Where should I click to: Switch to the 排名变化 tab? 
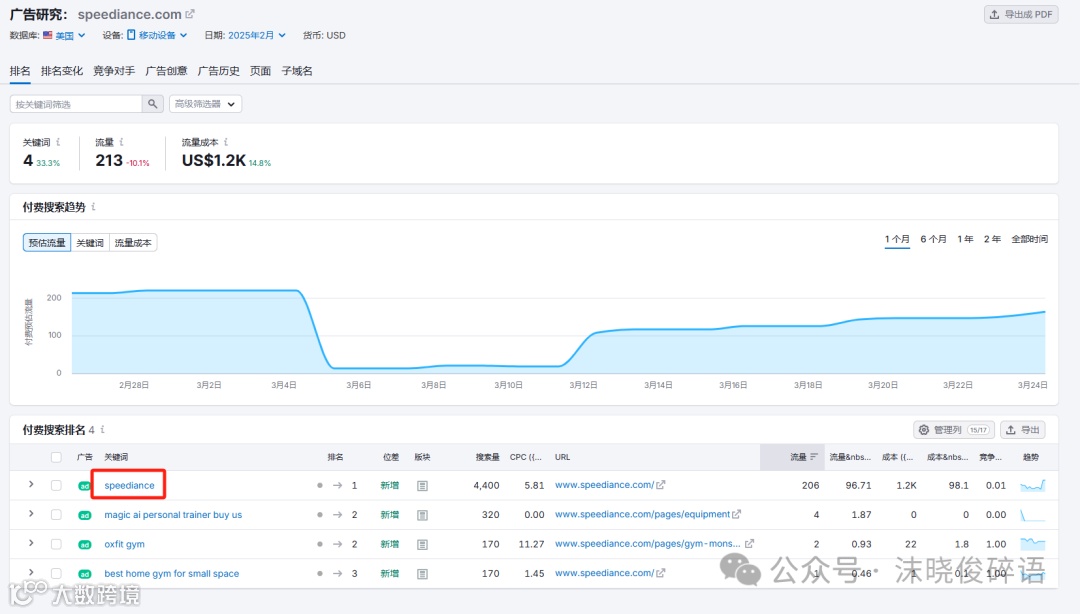[61, 71]
